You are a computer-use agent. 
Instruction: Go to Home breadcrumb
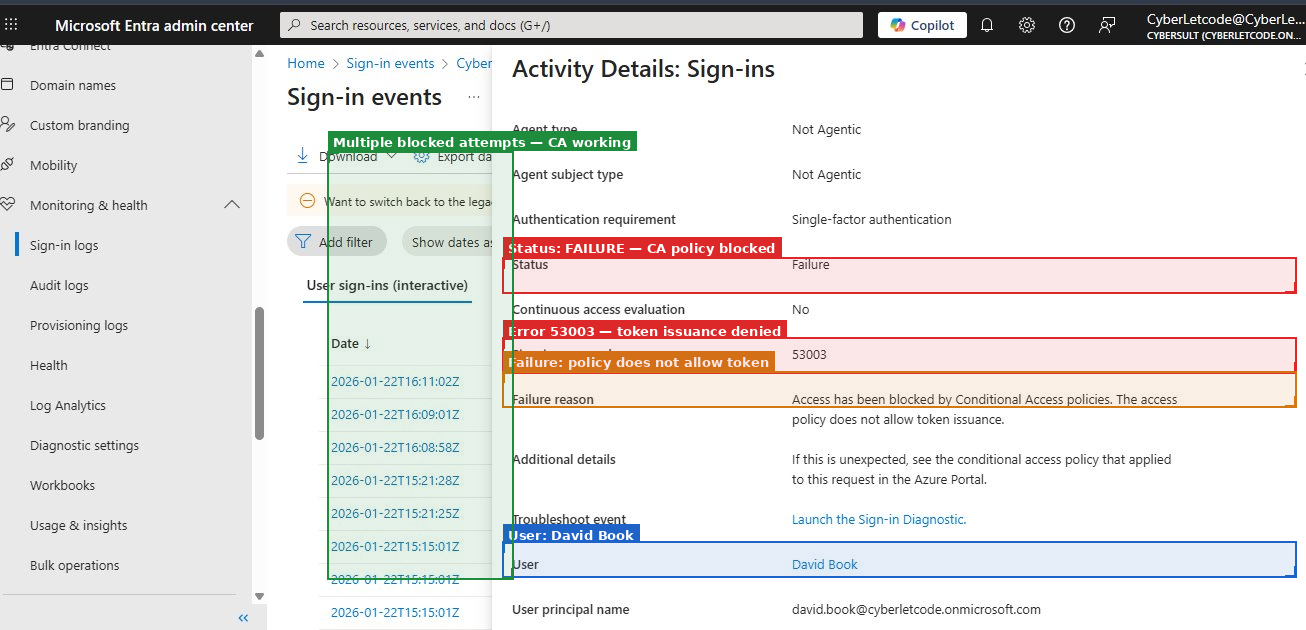click(306, 63)
